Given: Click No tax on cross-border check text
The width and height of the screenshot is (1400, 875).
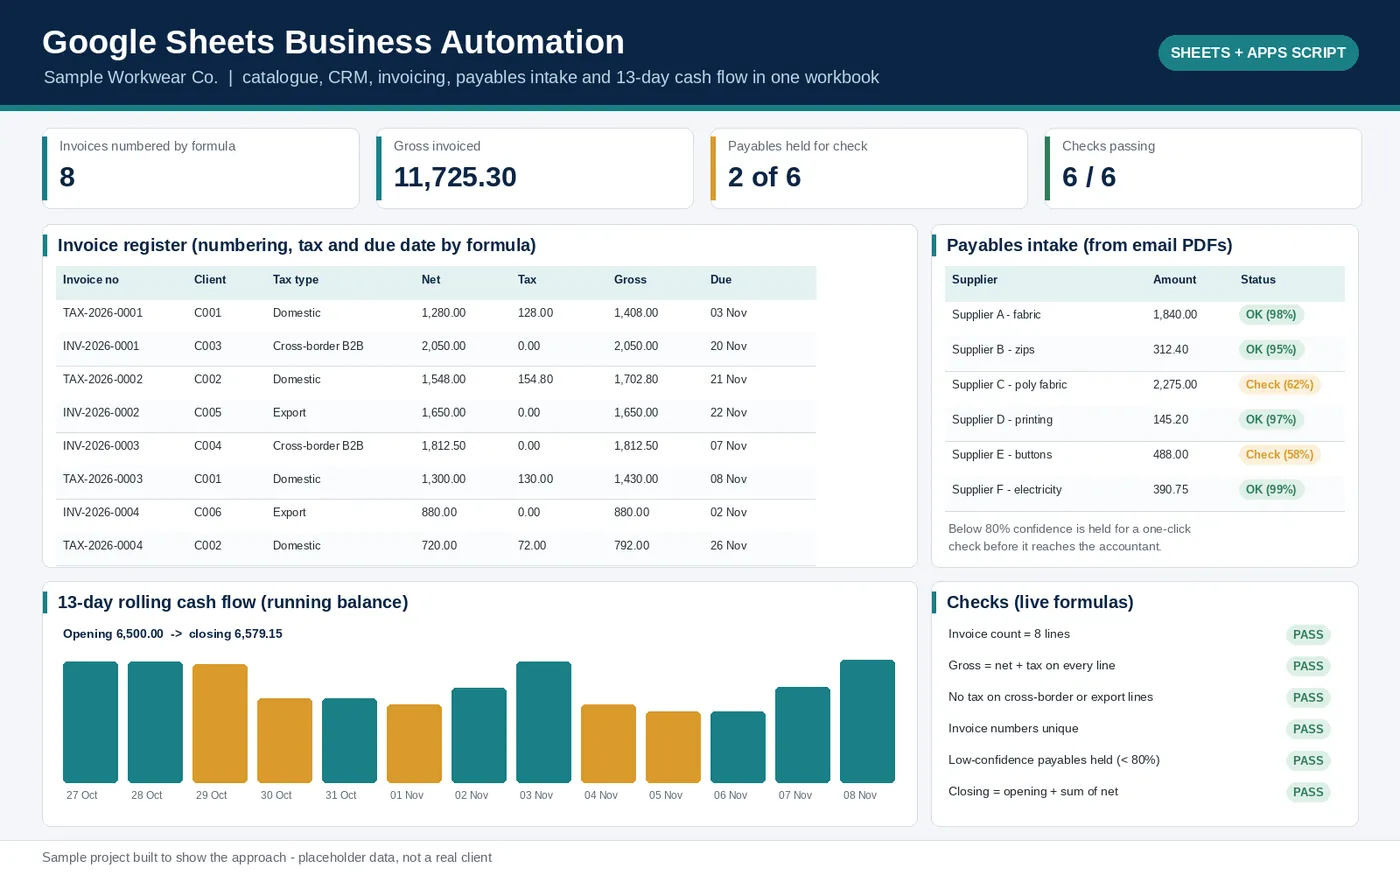Looking at the screenshot, I should click(1050, 697).
